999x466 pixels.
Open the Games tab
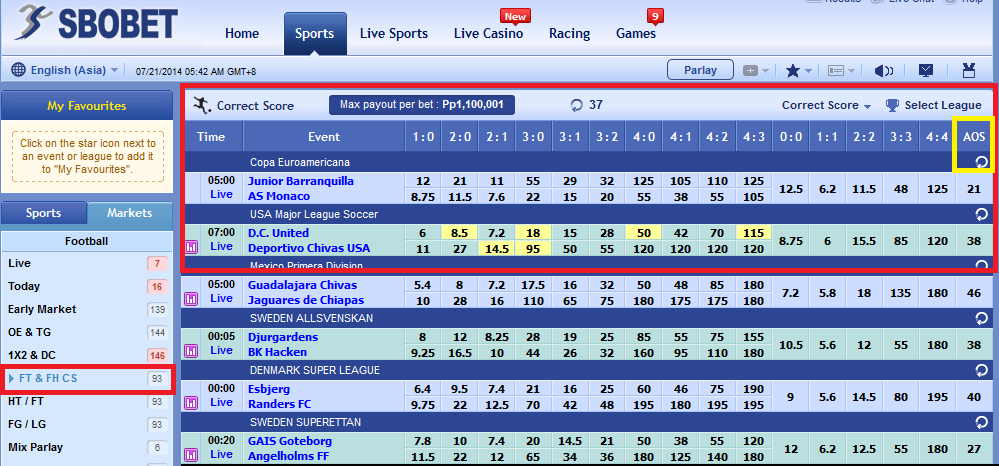coord(636,34)
